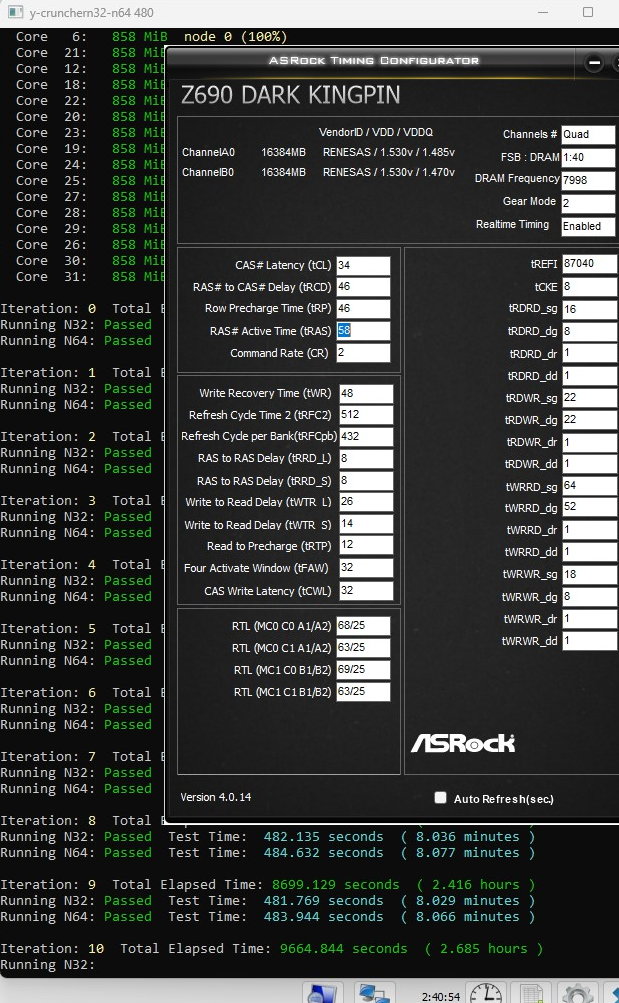Click the tWRRD_dd value field

click(x=590, y=552)
